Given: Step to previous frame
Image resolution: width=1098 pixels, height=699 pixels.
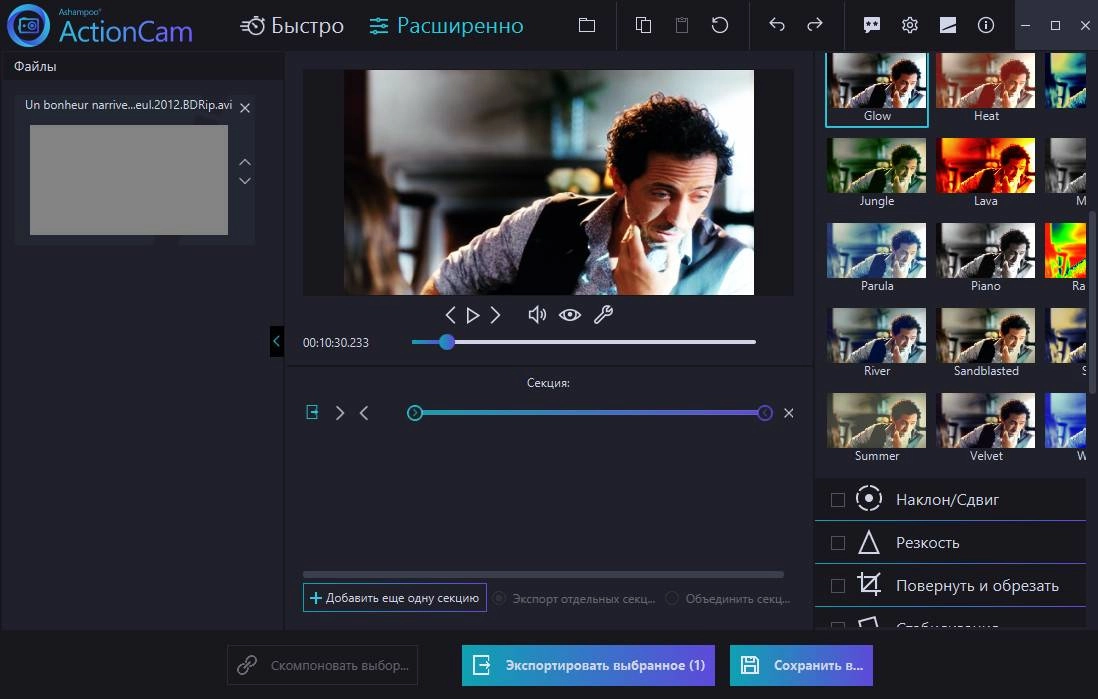Looking at the screenshot, I should 450,315.
